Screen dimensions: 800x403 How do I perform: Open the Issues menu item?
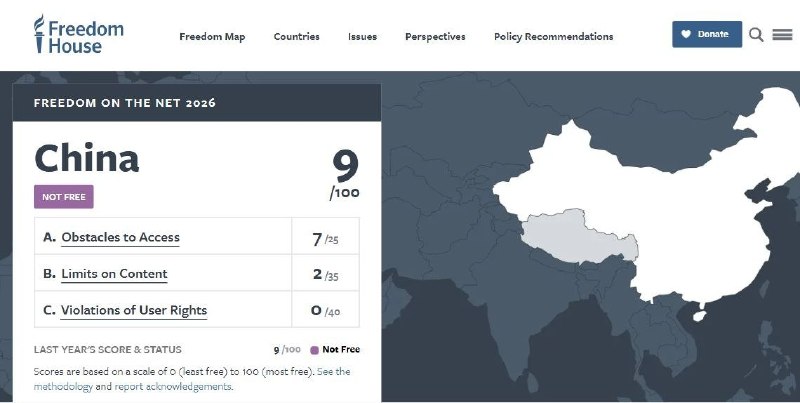tap(362, 37)
